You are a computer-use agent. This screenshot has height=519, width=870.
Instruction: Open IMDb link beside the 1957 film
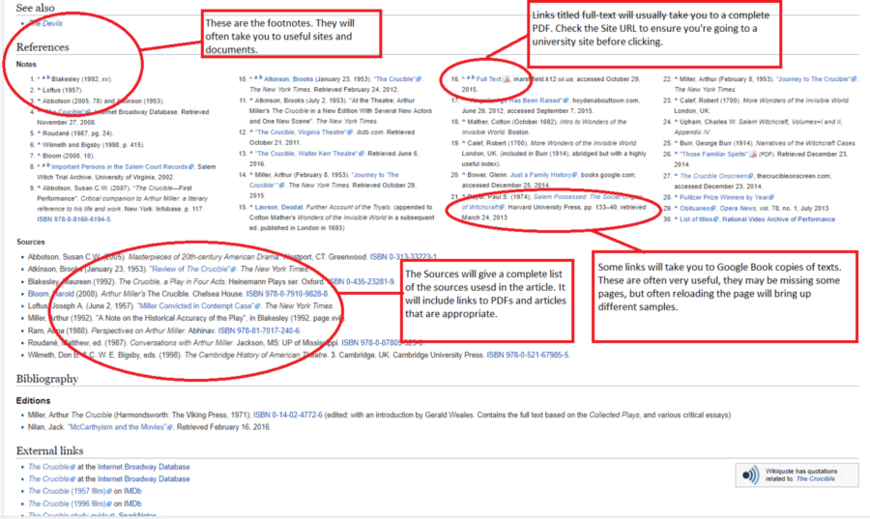tap(132, 491)
